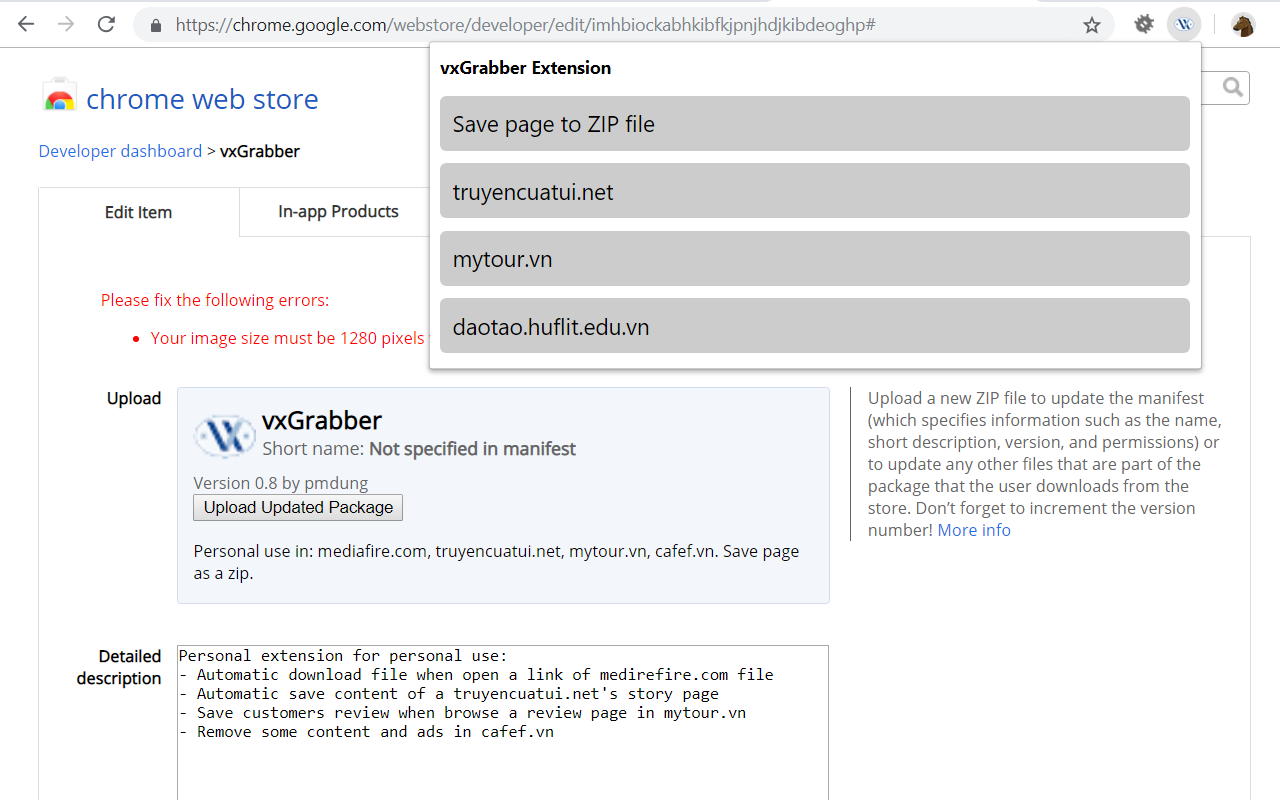Open the Developer dashboard link

pyautogui.click(x=120, y=151)
